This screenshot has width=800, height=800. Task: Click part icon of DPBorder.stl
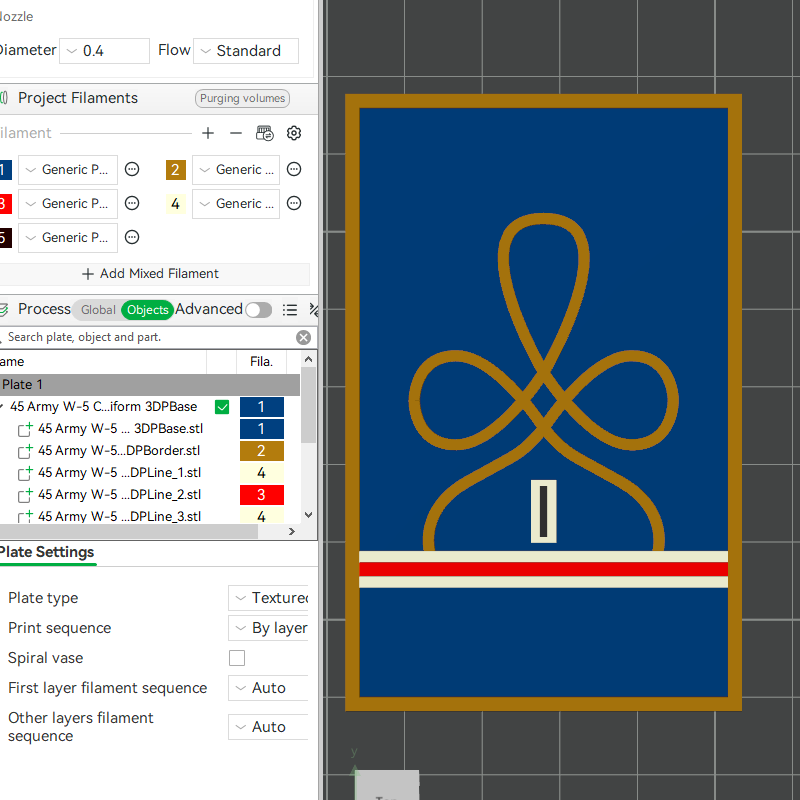tap(26, 451)
